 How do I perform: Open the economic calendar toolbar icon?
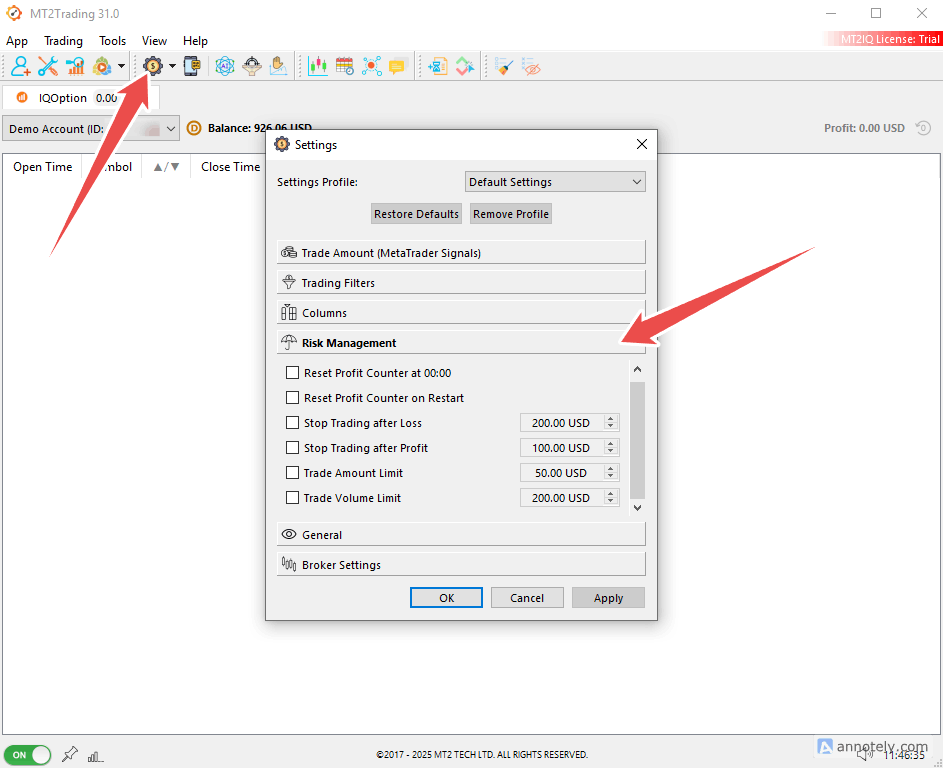coord(345,66)
